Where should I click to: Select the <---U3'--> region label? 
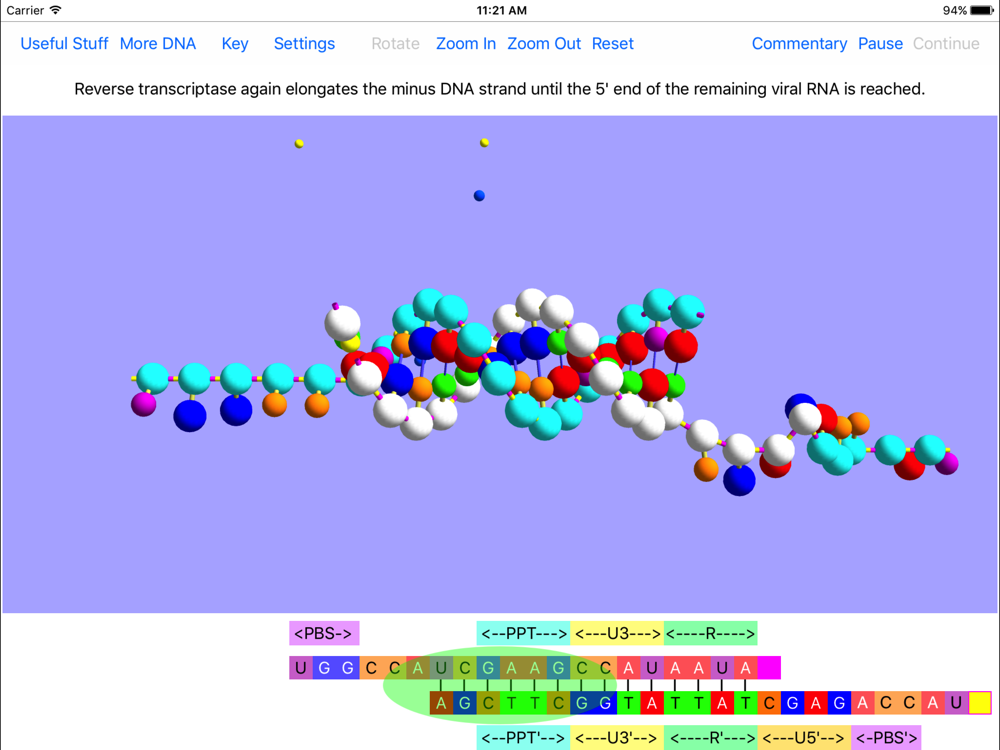point(617,737)
